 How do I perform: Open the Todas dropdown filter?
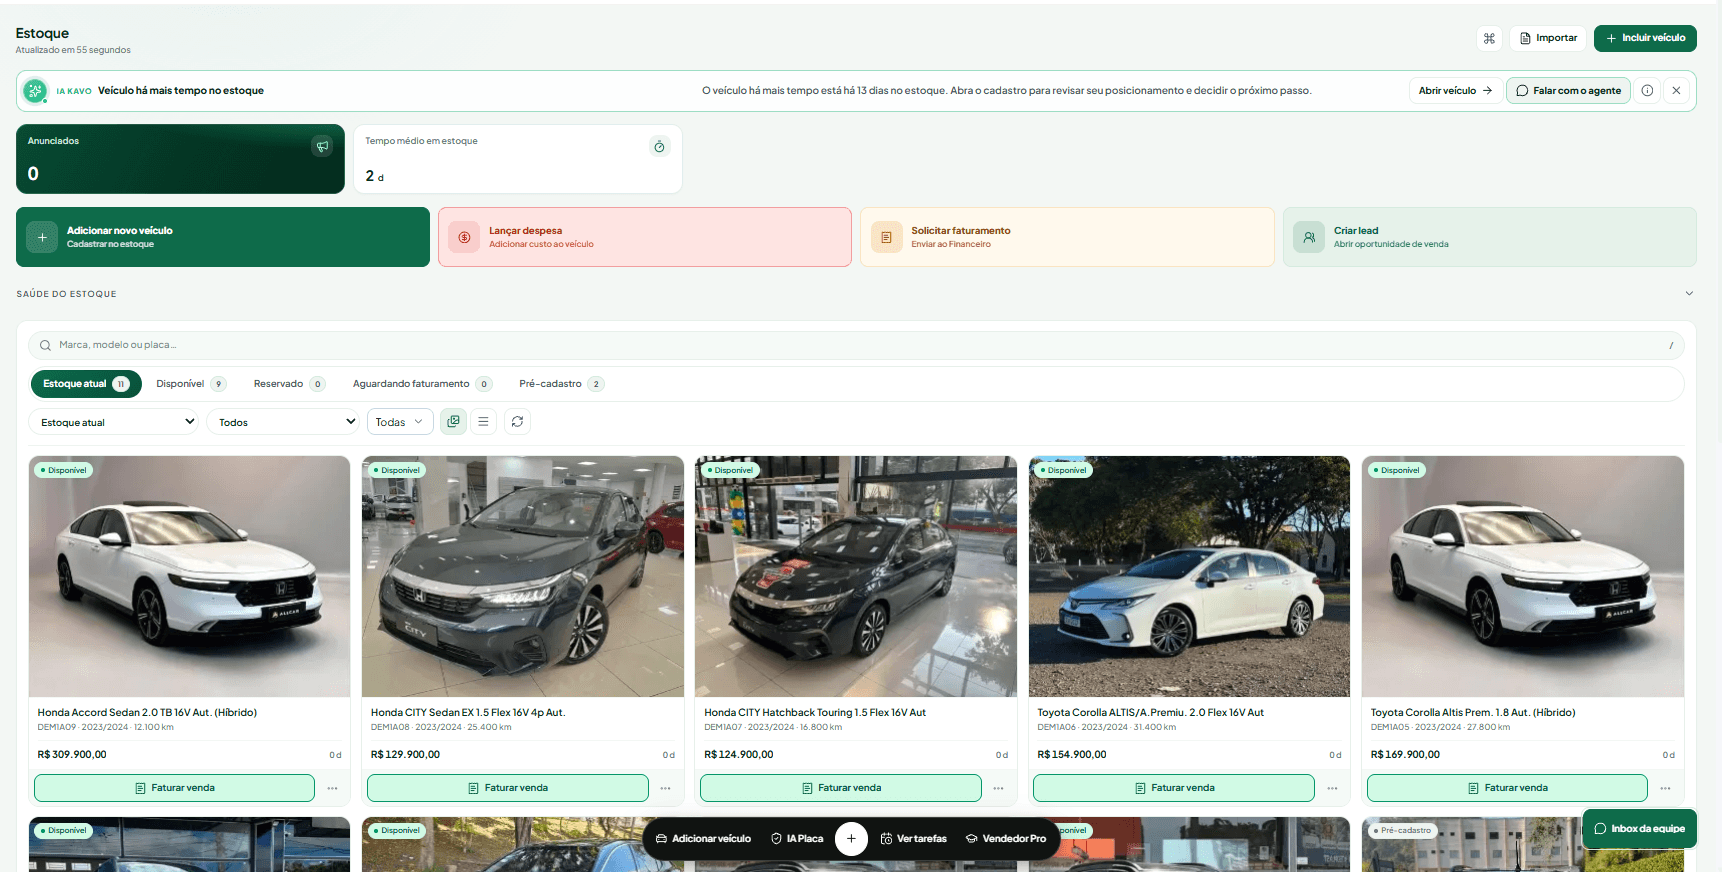pyautogui.click(x=400, y=422)
